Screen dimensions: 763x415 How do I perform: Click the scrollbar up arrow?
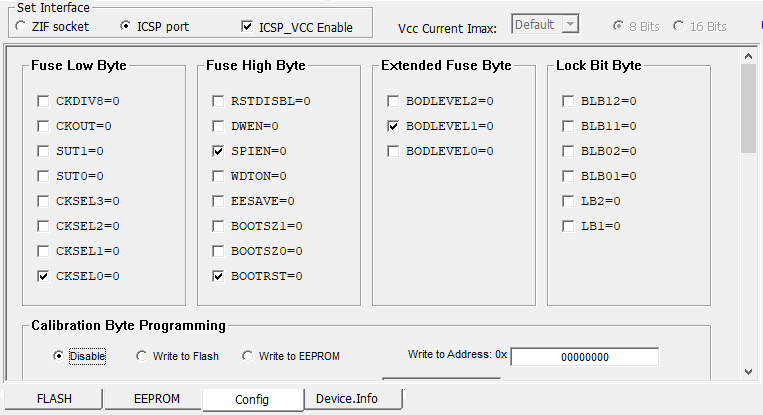pyautogui.click(x=748, y=56)
